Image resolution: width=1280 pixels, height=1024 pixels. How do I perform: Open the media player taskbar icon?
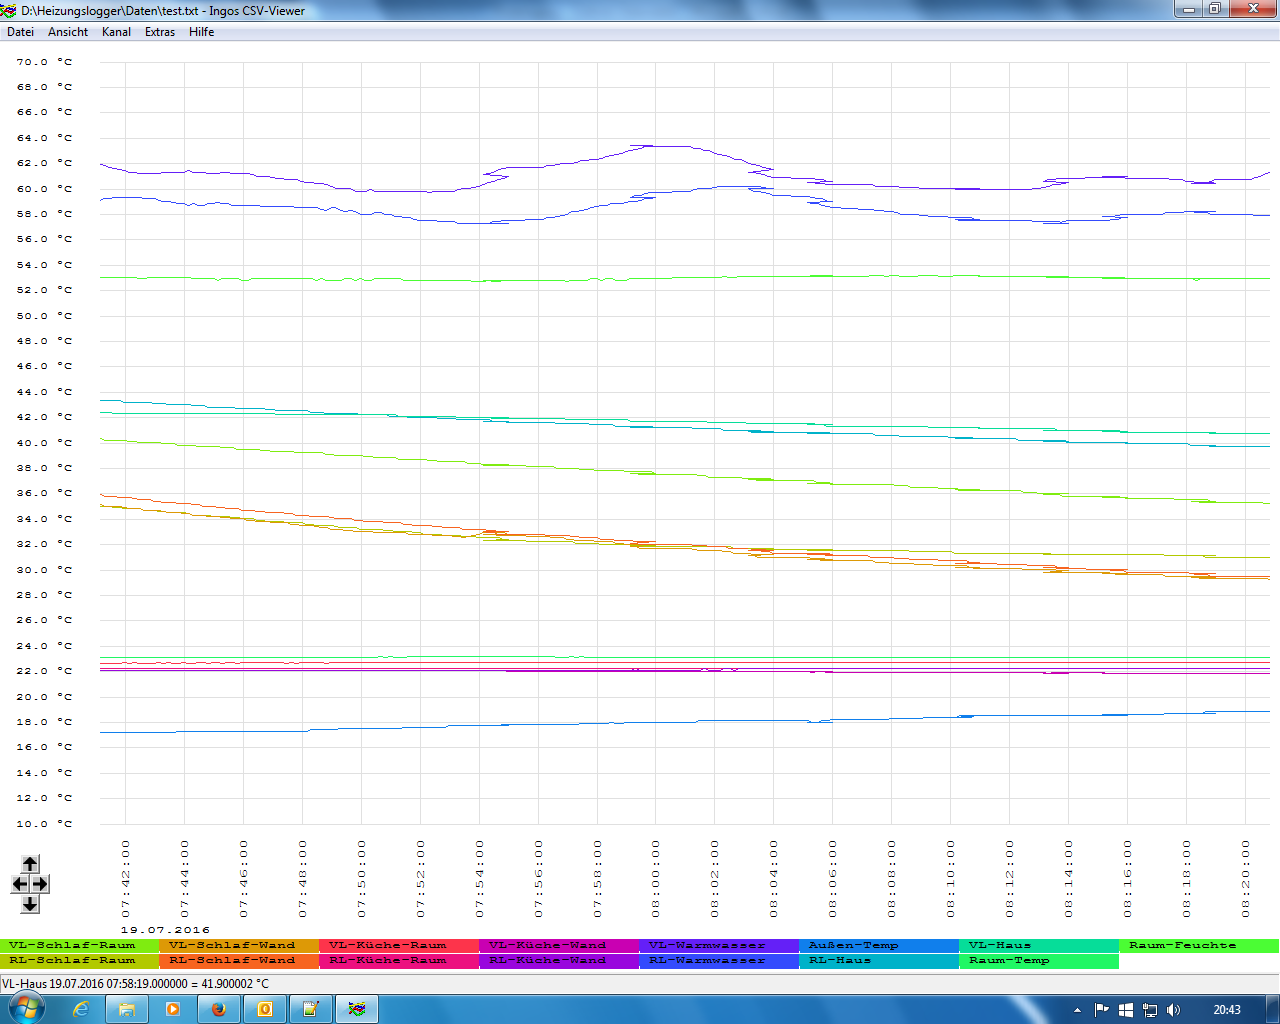click(173, 1009)
